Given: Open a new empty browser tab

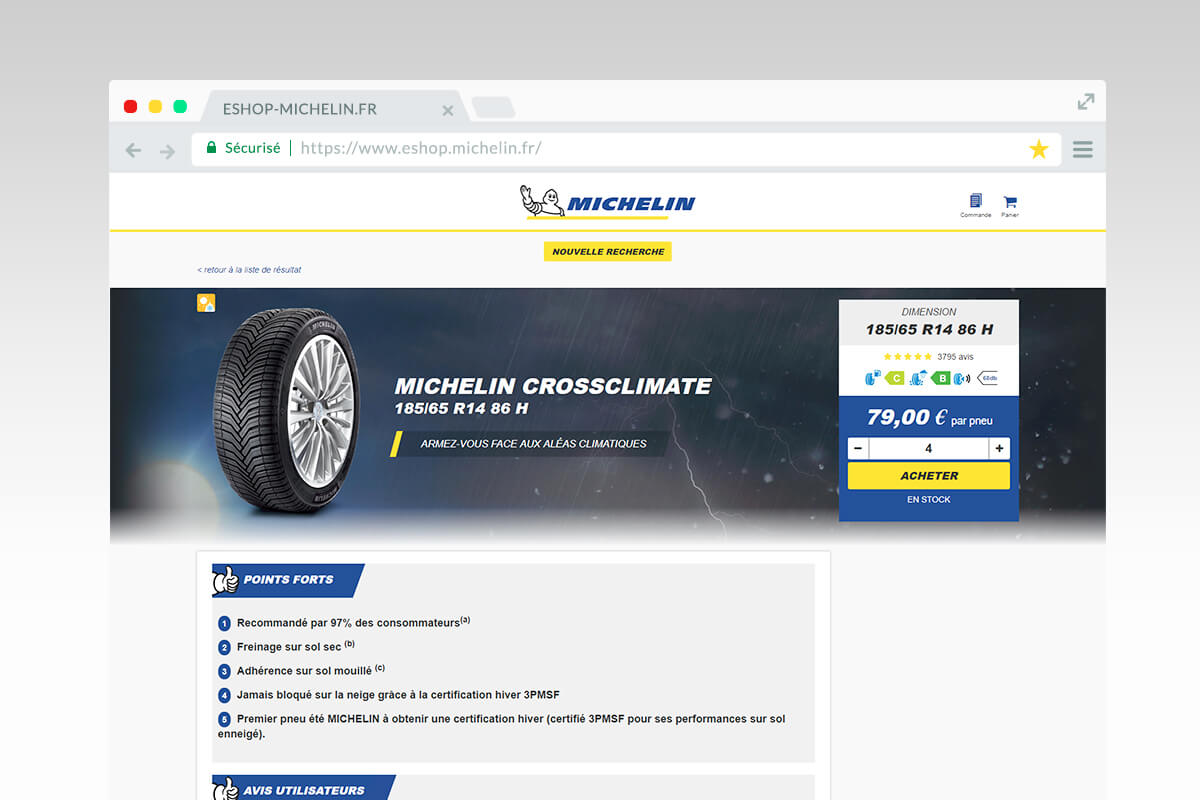Looking at the screenshot, I should (x=493, y=107).
